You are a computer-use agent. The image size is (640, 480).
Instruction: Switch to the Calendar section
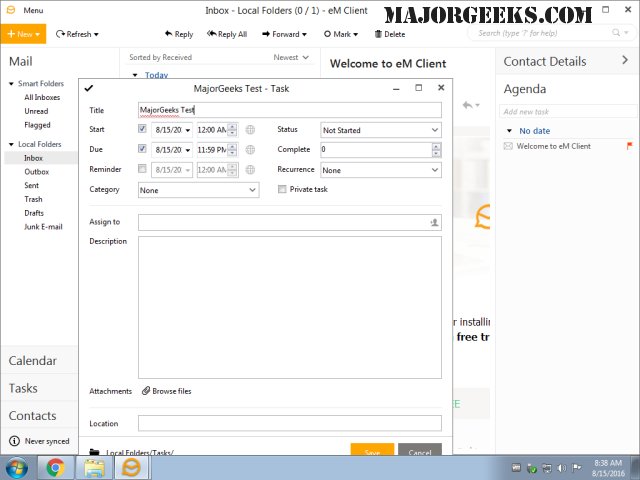33,361
